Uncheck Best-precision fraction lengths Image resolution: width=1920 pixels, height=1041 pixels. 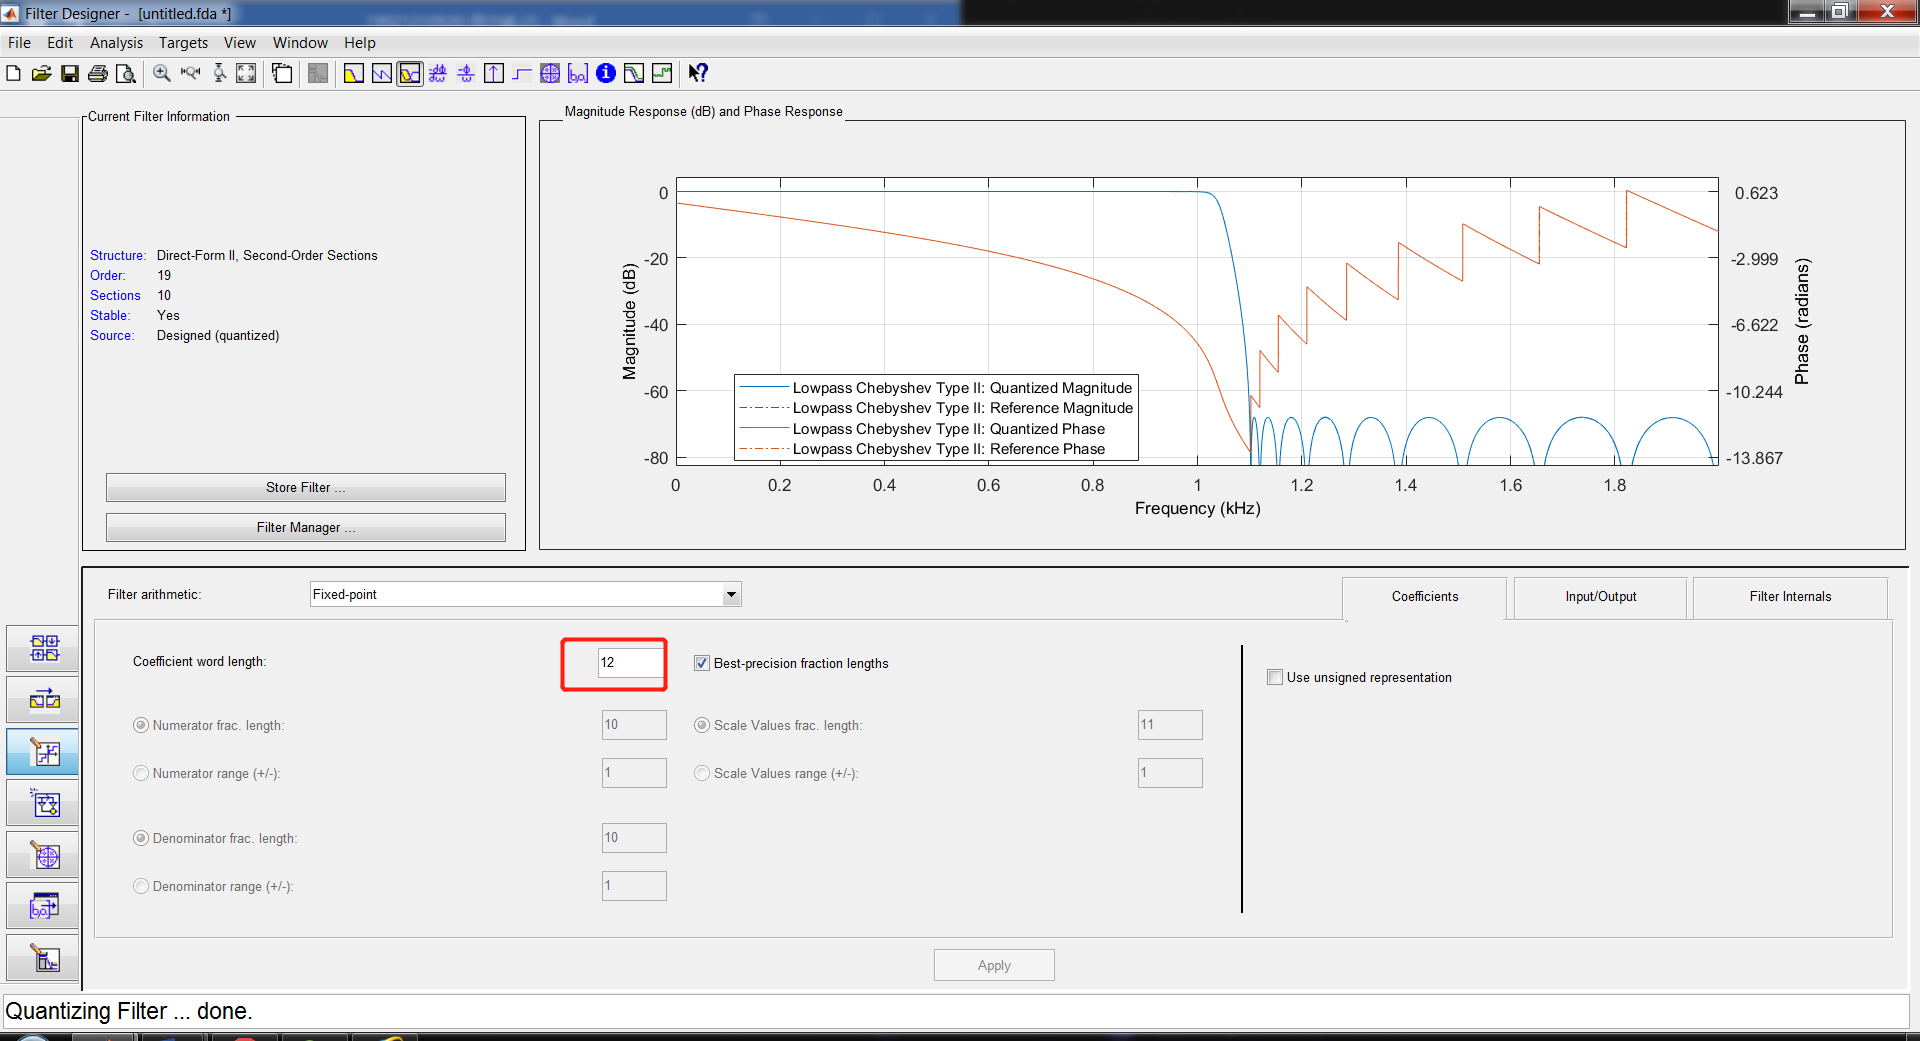(702, 663)
